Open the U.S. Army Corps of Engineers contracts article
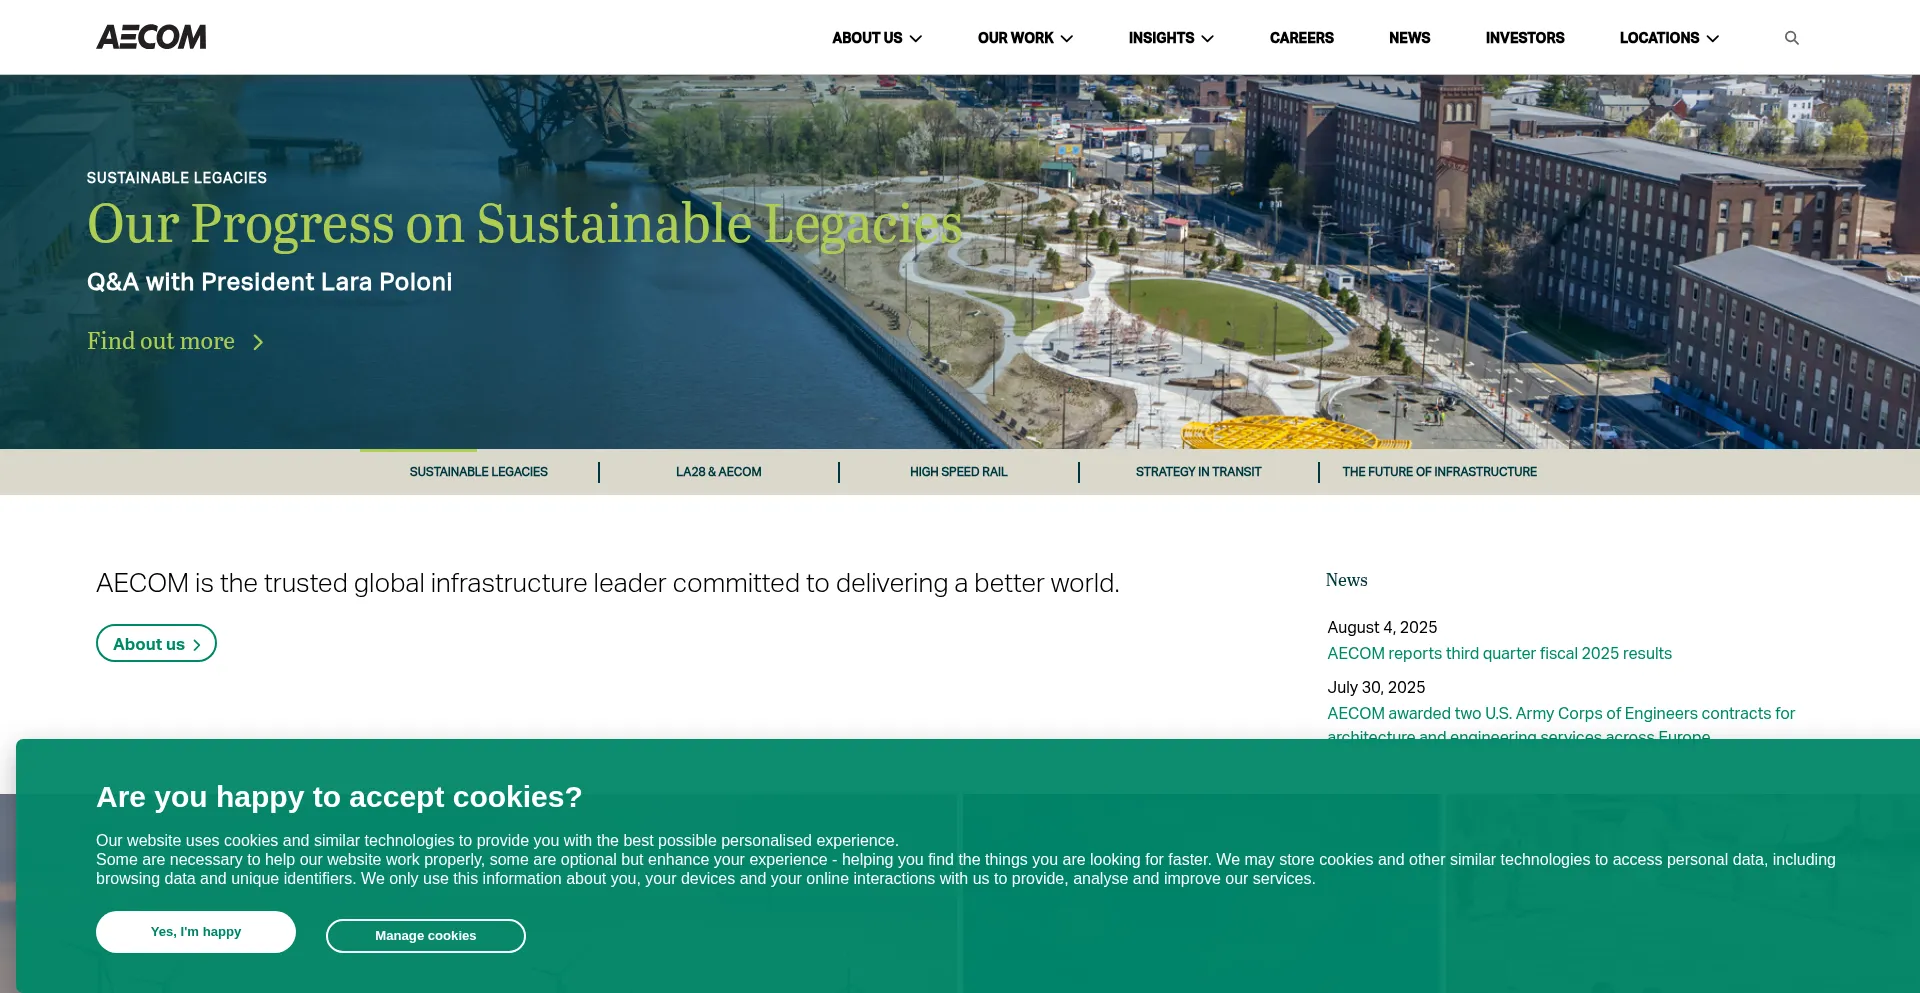Screen dimensions: 1920x993 pos(1561,724)
